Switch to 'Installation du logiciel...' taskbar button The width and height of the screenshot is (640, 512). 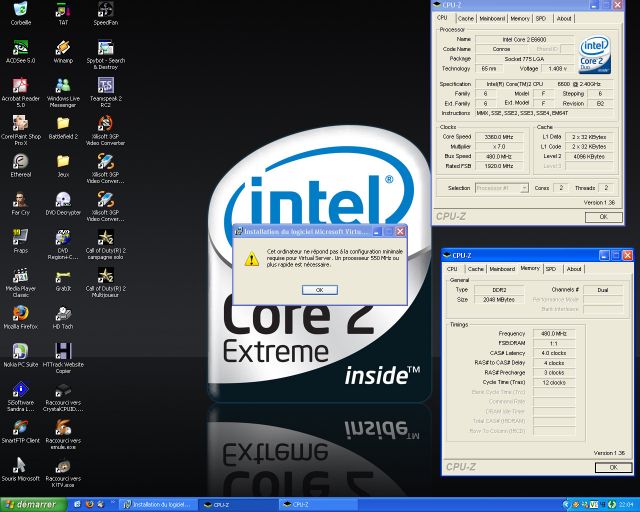coord(157,505)
